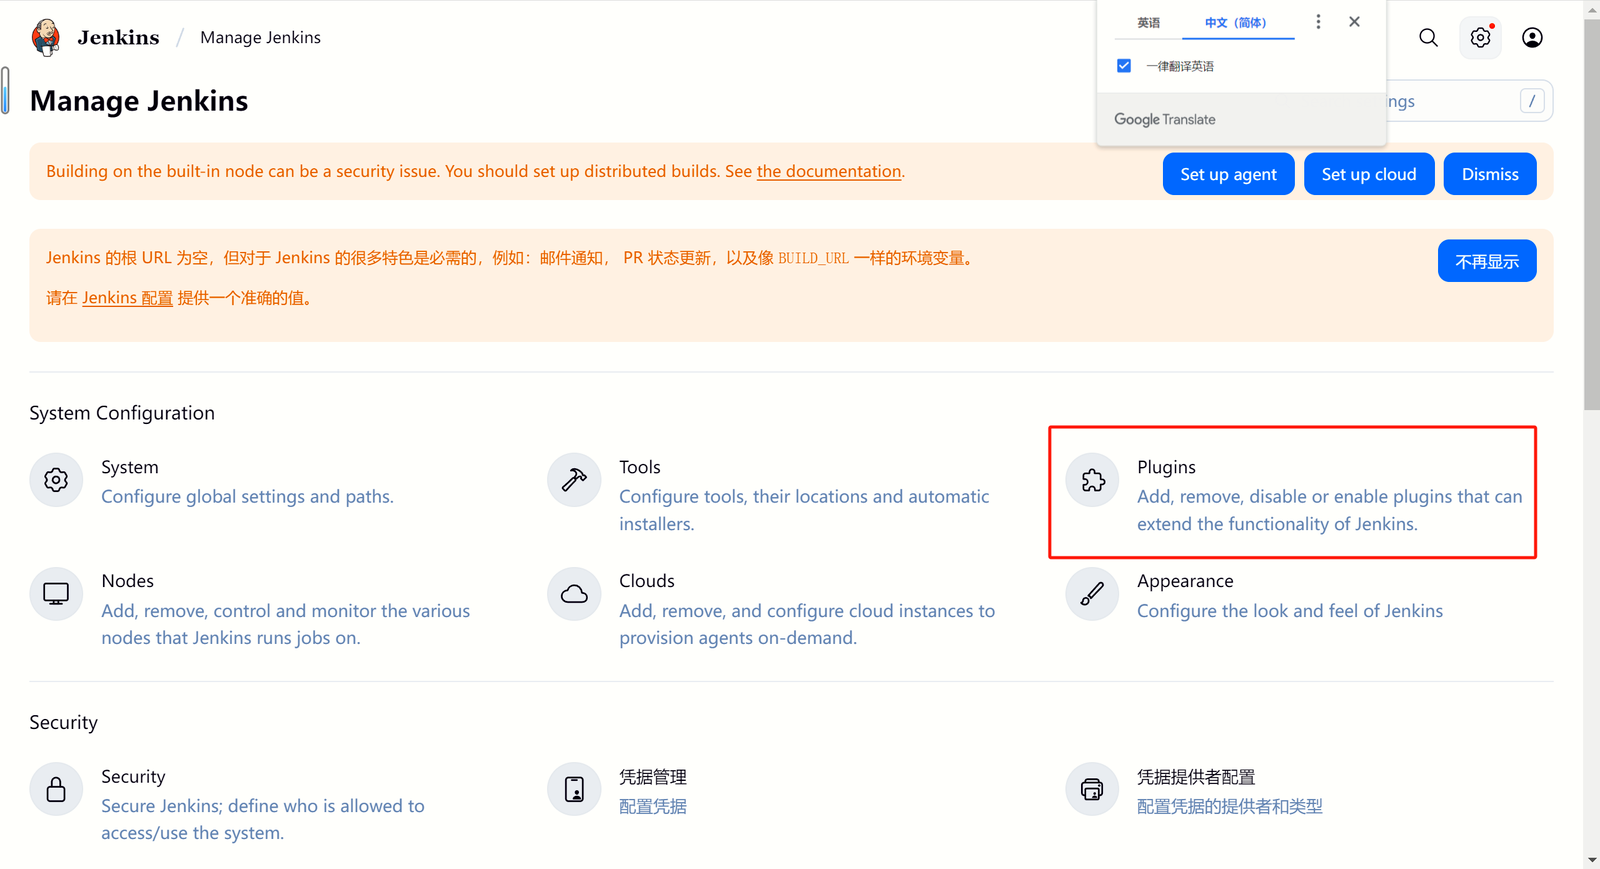This screenshot has height=869, width=1600.
Task: Click the scrollbar up arrow
Action: click(x=1592, y=8)
